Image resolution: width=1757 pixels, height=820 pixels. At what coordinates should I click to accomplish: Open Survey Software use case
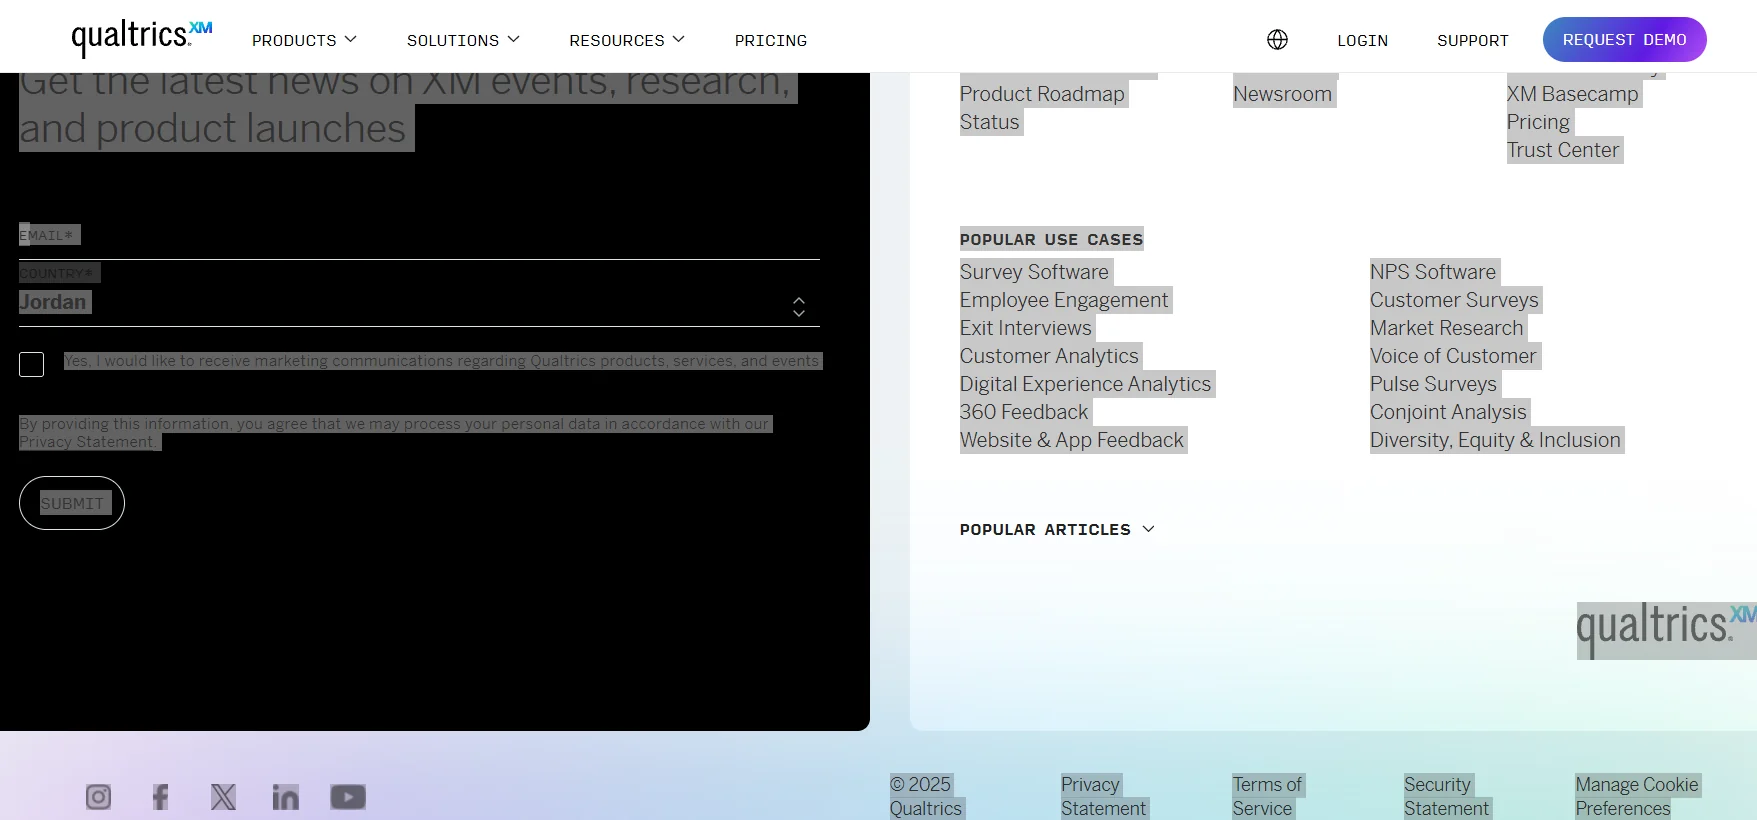[x=1035, y=272]
